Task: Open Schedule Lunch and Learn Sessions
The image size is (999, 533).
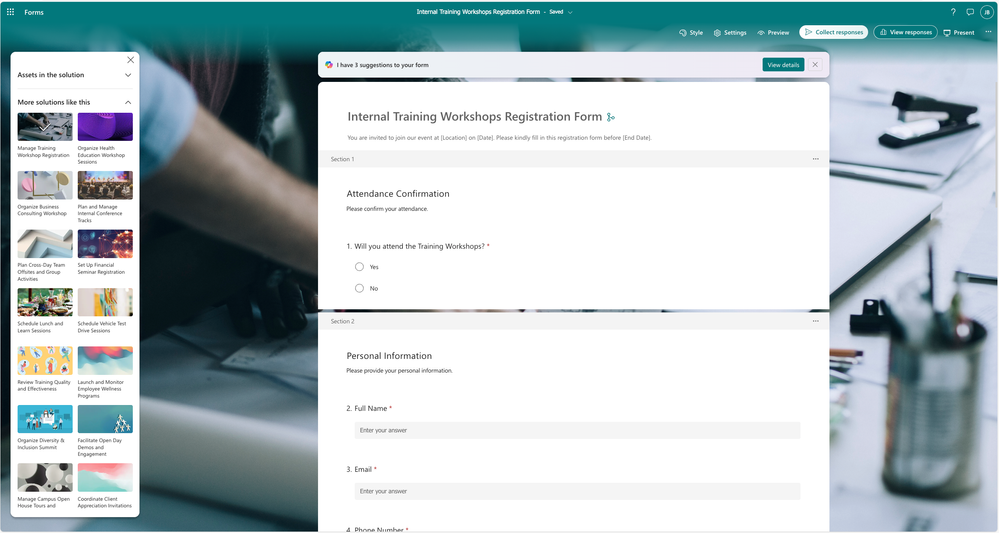Action: tap(45, 311)
